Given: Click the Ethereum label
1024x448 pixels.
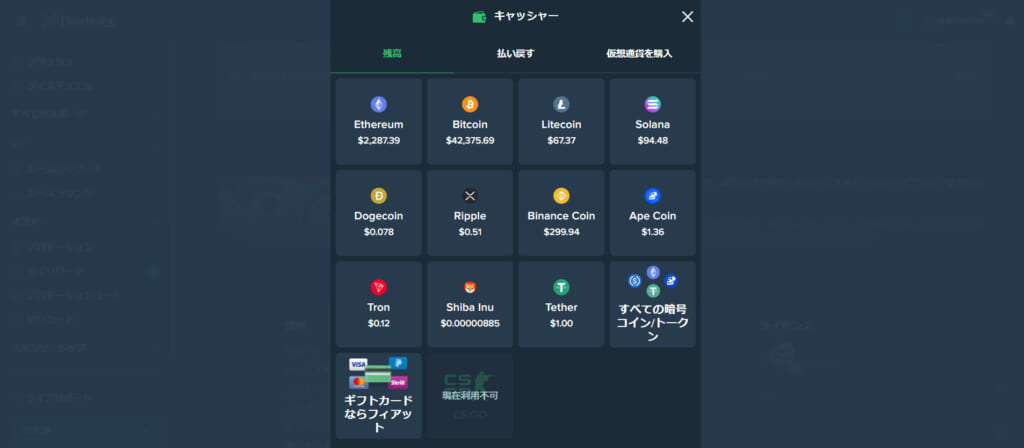Looking at the screenshot, I should tap(379, 124).
